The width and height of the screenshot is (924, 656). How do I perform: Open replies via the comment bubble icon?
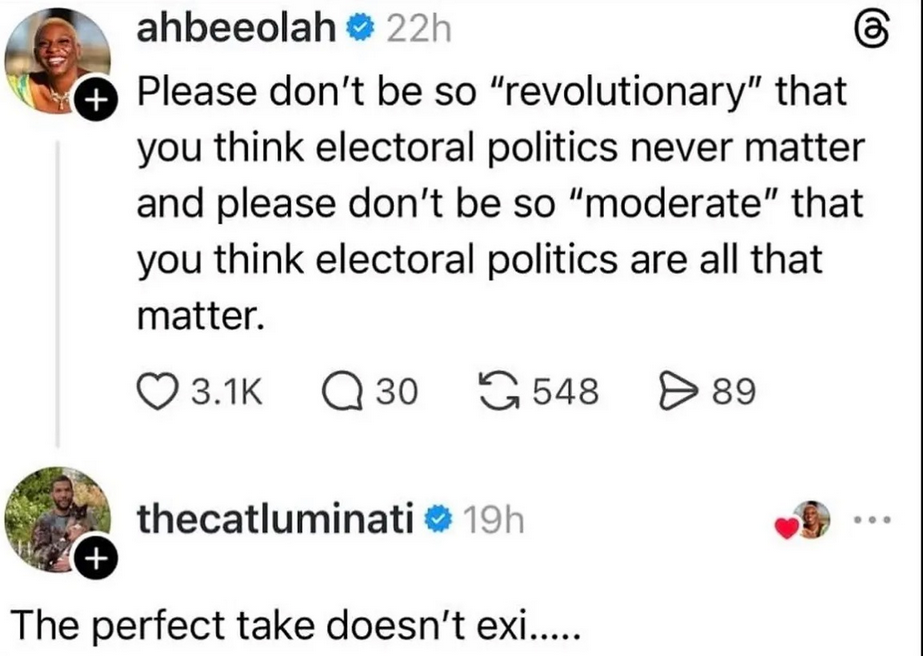pyautogui.click(x=343, y=390)
